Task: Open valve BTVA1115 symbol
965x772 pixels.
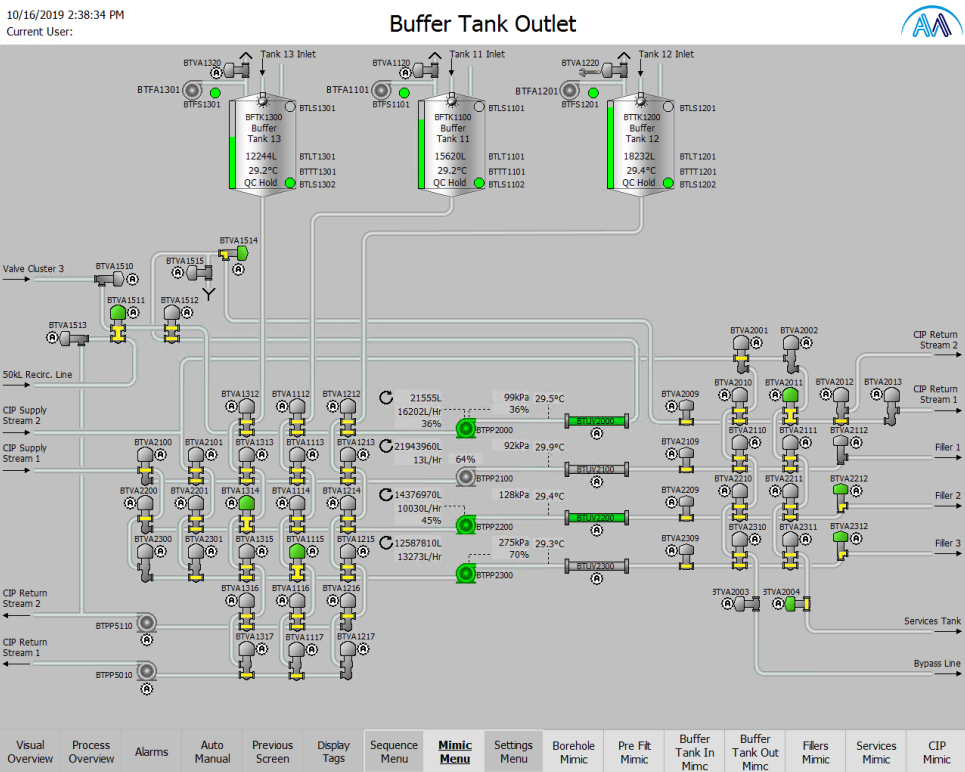Action: [x=297, y=562]
